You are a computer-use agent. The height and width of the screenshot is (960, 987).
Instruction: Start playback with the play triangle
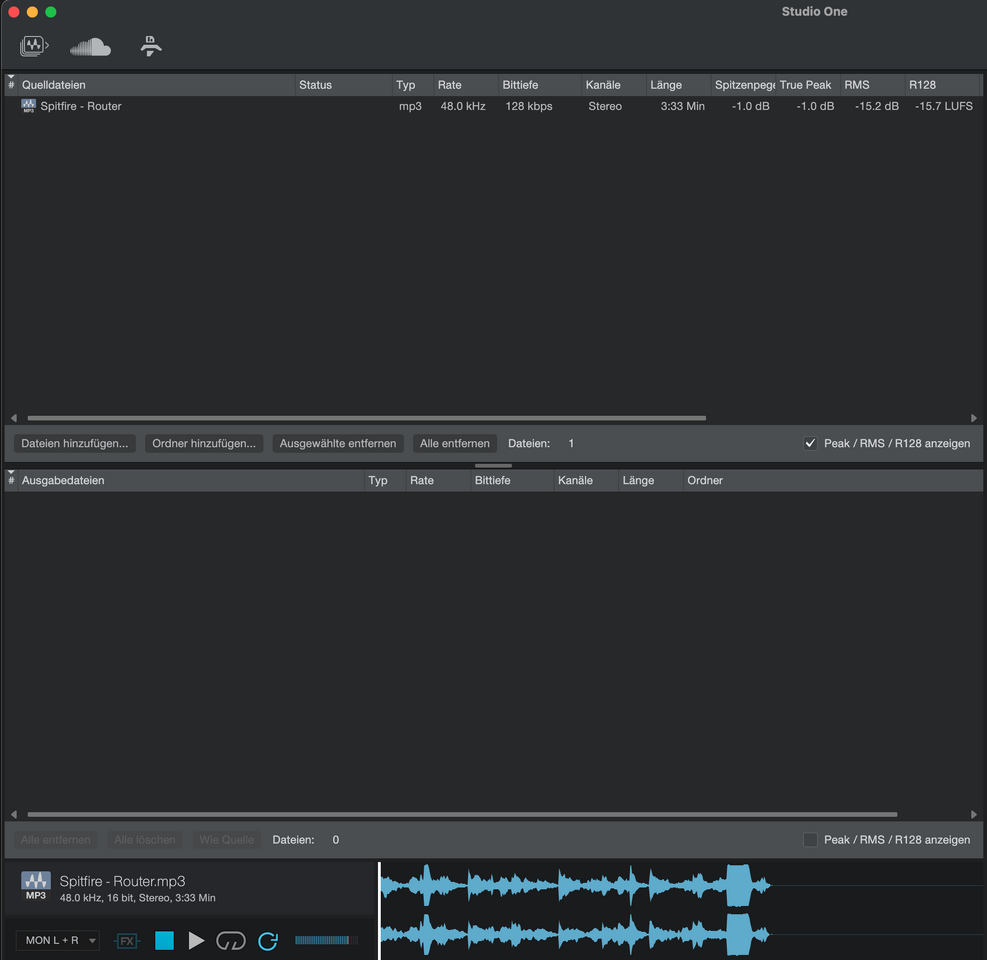196,940
